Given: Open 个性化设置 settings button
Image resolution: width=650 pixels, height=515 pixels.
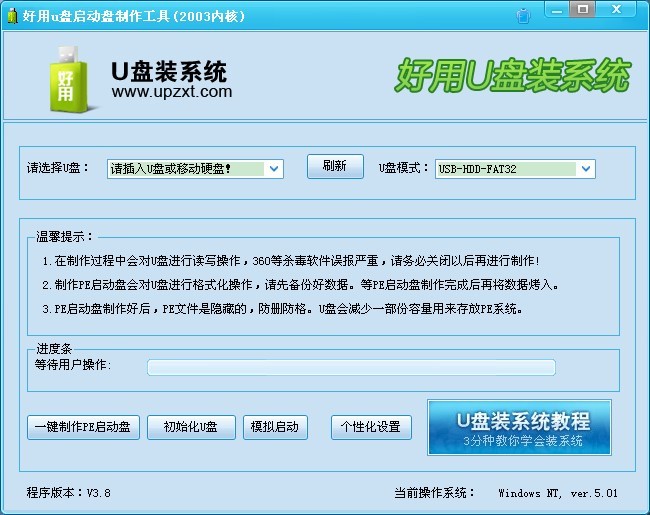Looking at the screenshot, I should pyautogui.click(x=371, y=427).
